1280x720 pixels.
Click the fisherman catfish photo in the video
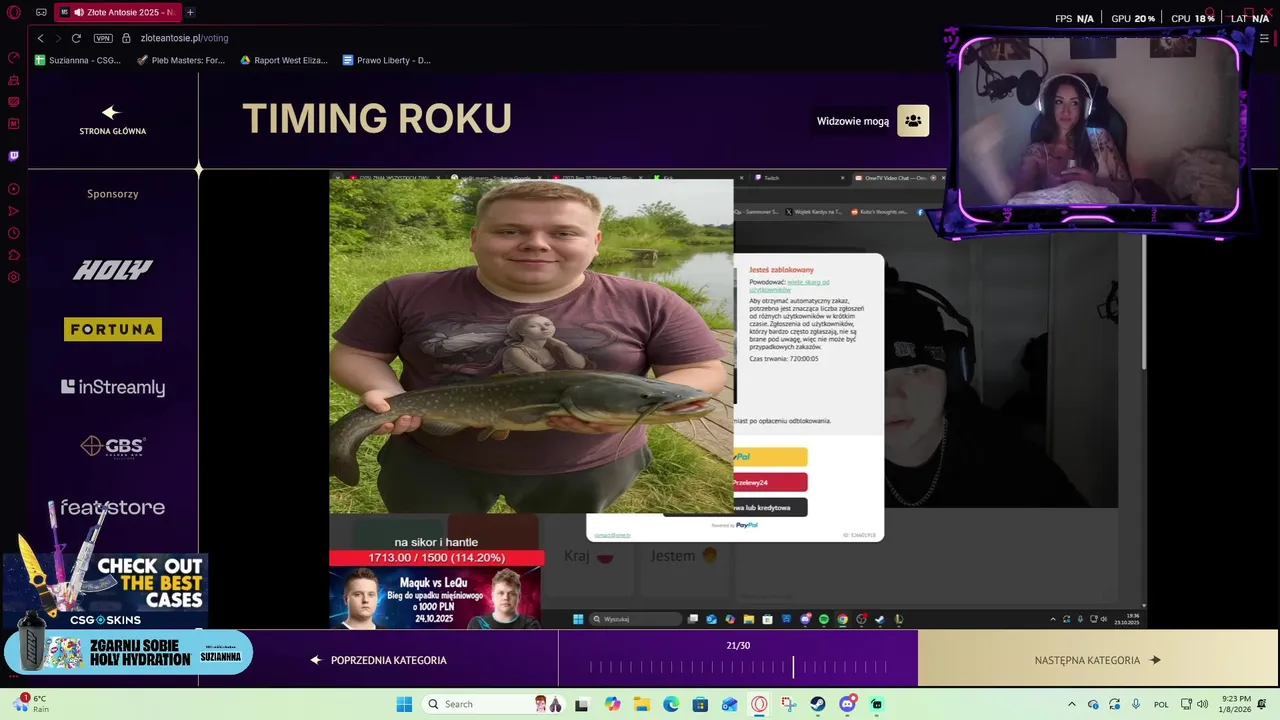click(x=531, y=346)
